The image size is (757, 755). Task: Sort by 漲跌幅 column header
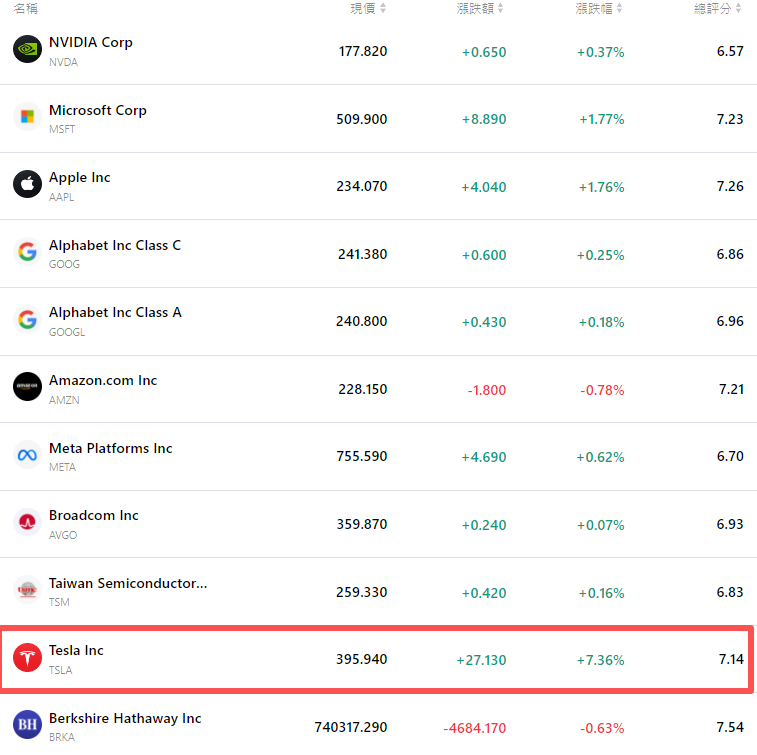[x=599, y=8]
